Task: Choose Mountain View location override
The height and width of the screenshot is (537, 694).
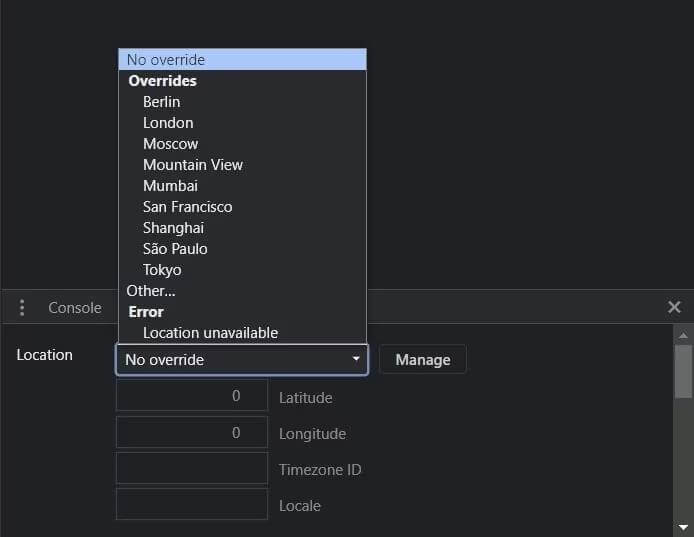Action: (243, 165)
